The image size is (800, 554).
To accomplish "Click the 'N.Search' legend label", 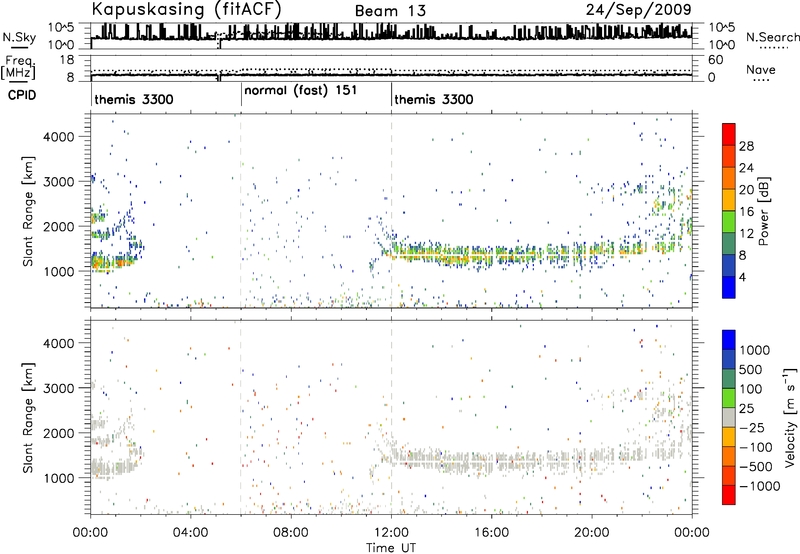I will click(x=772, y=37).
